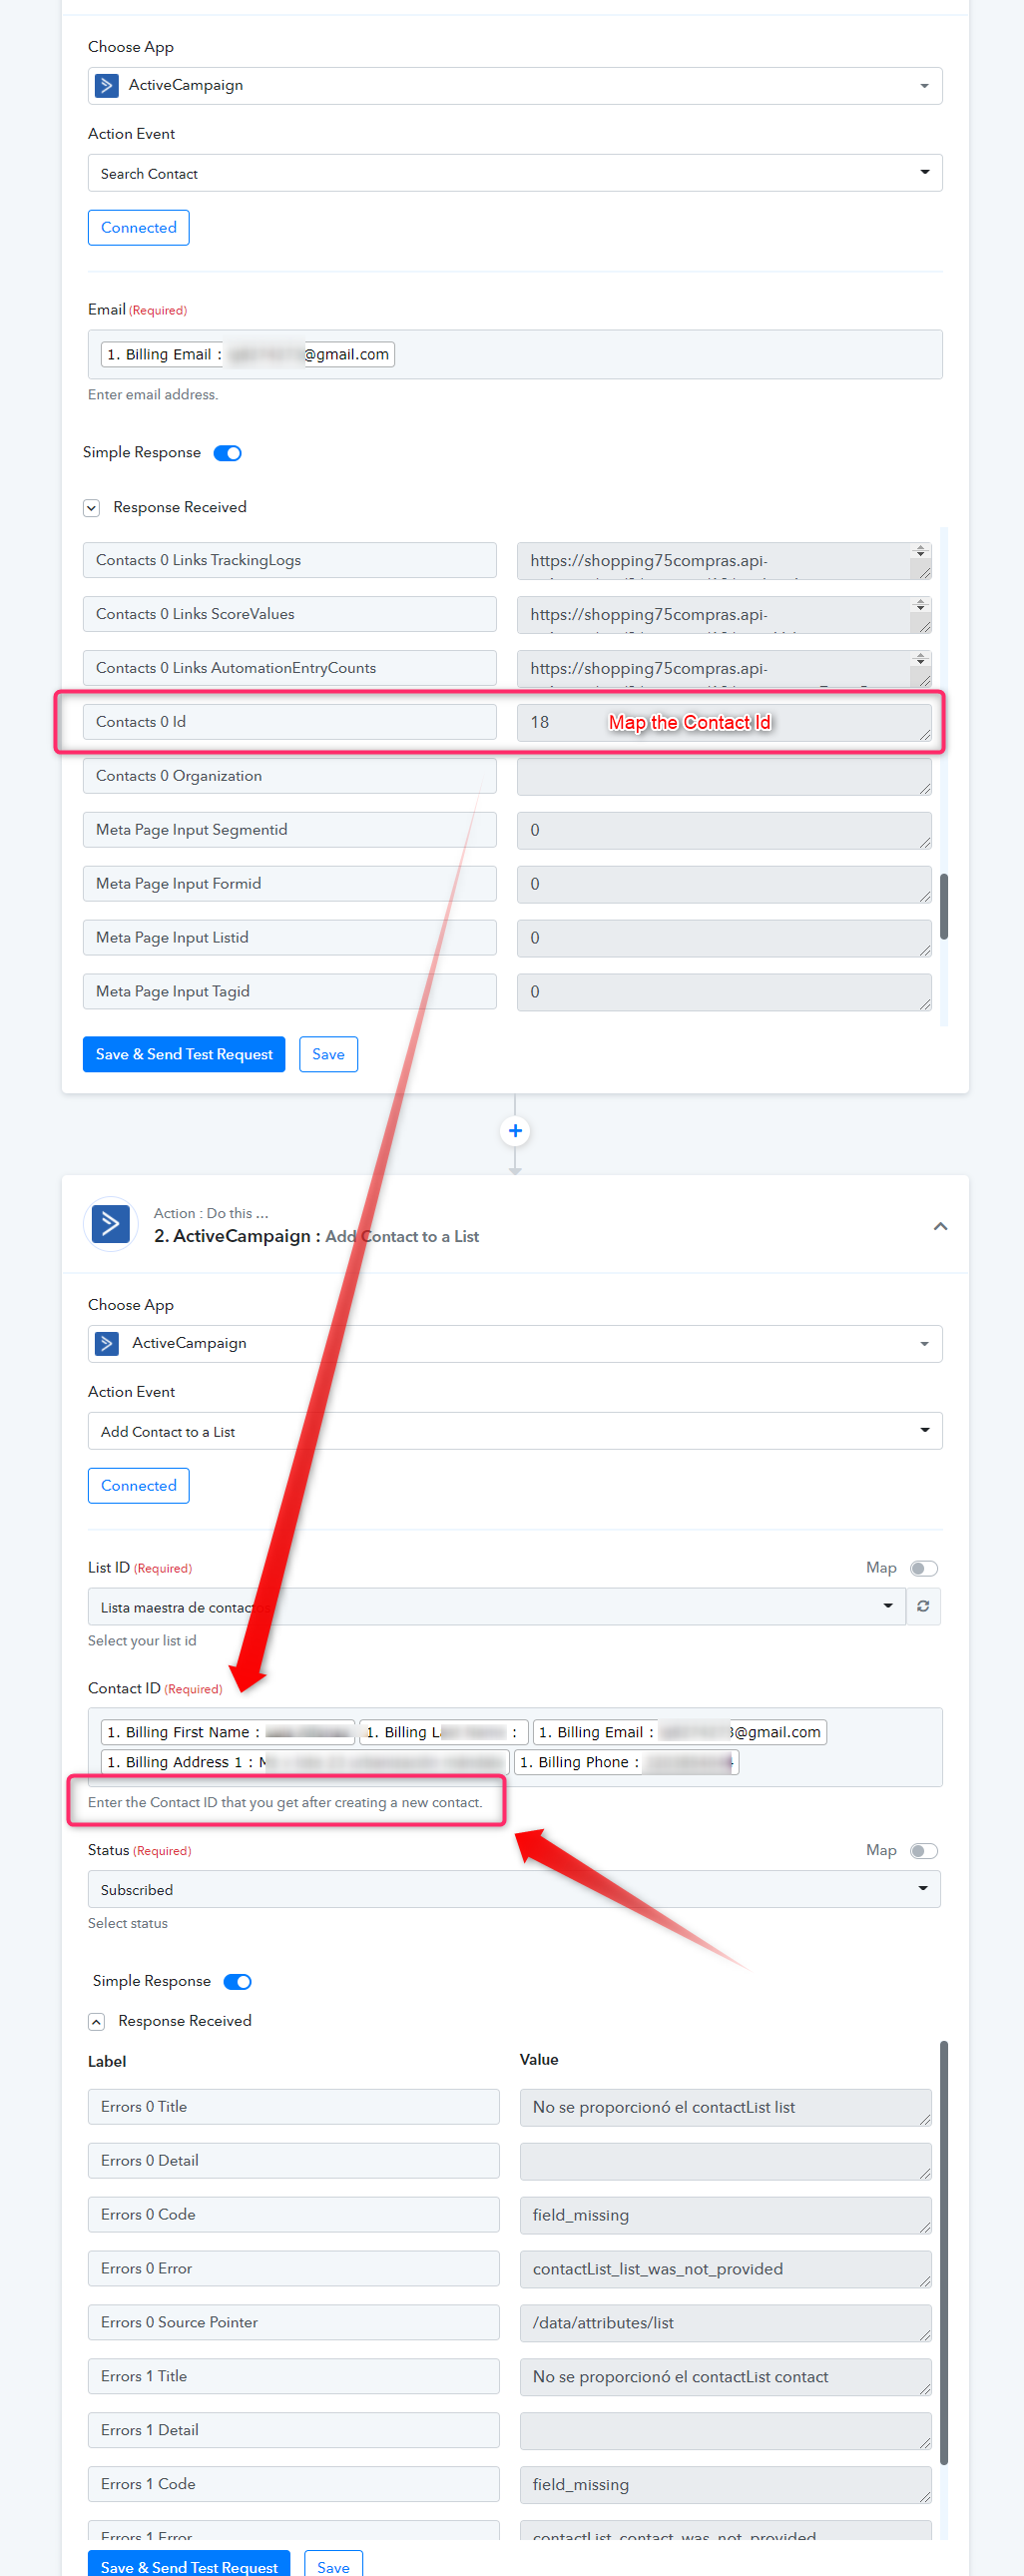Image resolution: width=1024 pixels, height=2576 pixels.
Task: Click ActiveCampaign icon in second Choose App
Action: tap(107, 1344)
